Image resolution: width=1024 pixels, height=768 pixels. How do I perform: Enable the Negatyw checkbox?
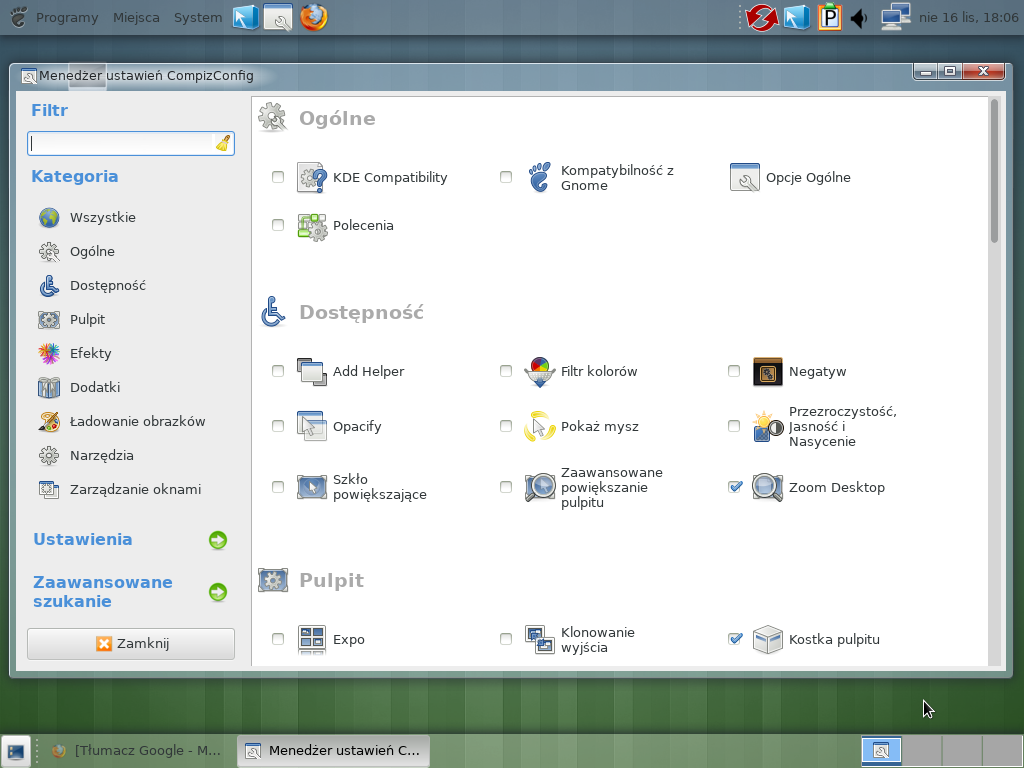[734, 371]
